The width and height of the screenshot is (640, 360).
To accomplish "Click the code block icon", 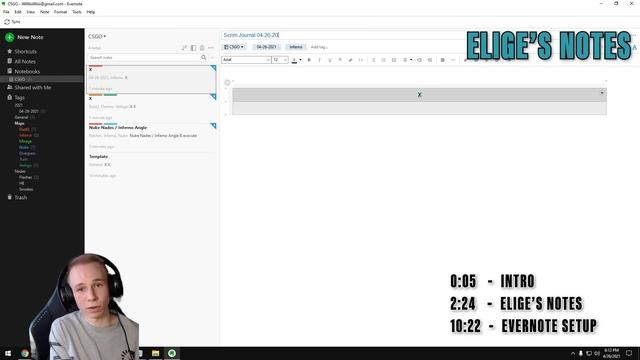I will 361,60.
